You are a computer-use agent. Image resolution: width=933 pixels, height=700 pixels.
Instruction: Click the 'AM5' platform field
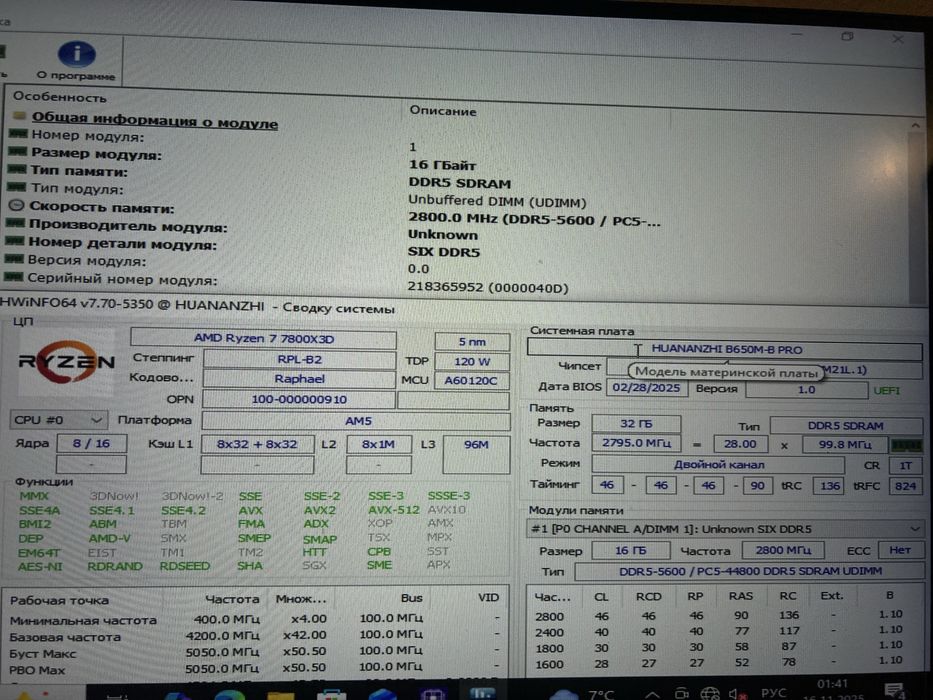(356, 421)
